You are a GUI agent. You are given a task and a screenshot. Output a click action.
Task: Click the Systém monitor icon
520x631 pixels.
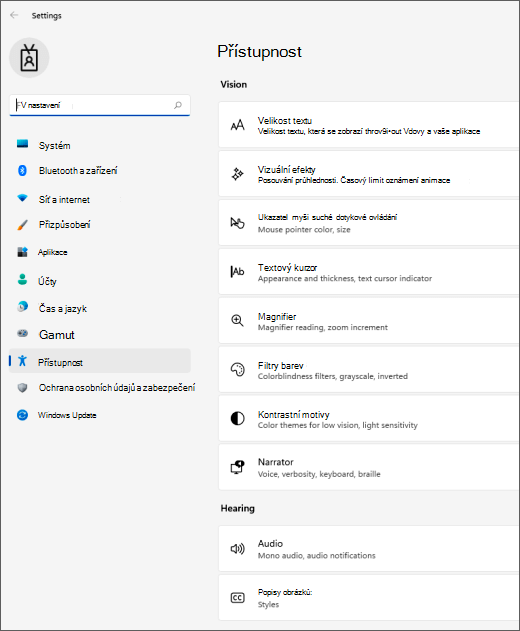[x=23, y=144]
